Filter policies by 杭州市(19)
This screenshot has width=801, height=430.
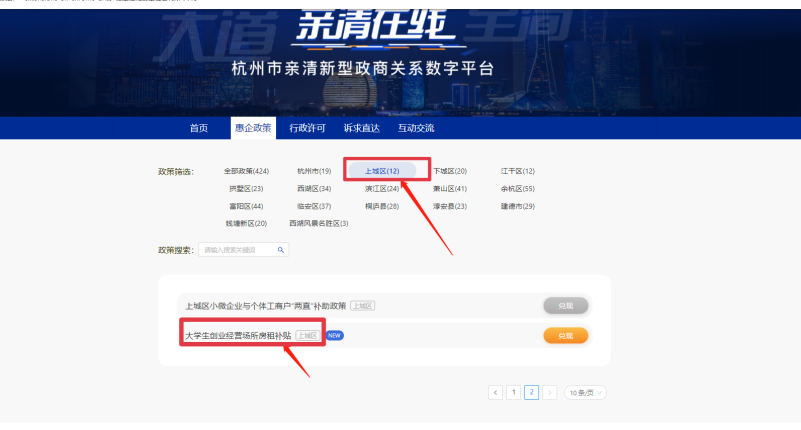click(x=314, y=171)
